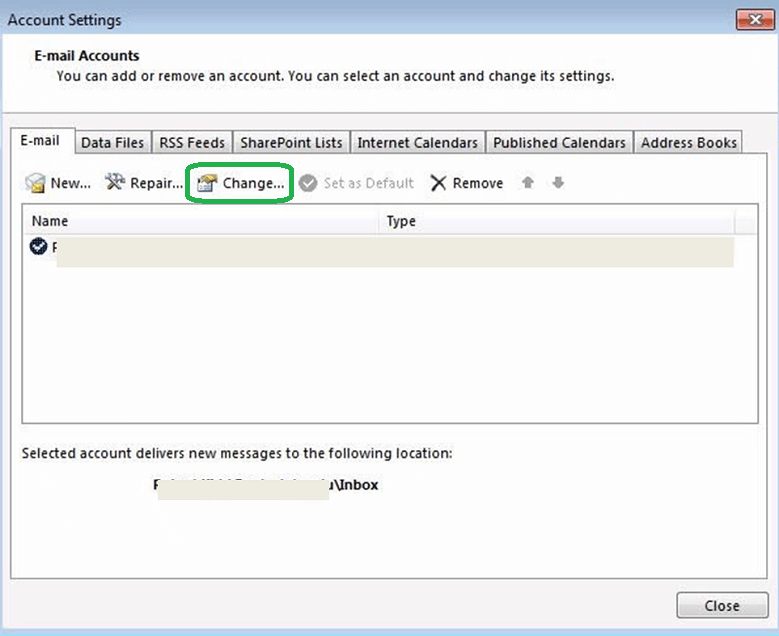Sort by the Name column header

202,221
